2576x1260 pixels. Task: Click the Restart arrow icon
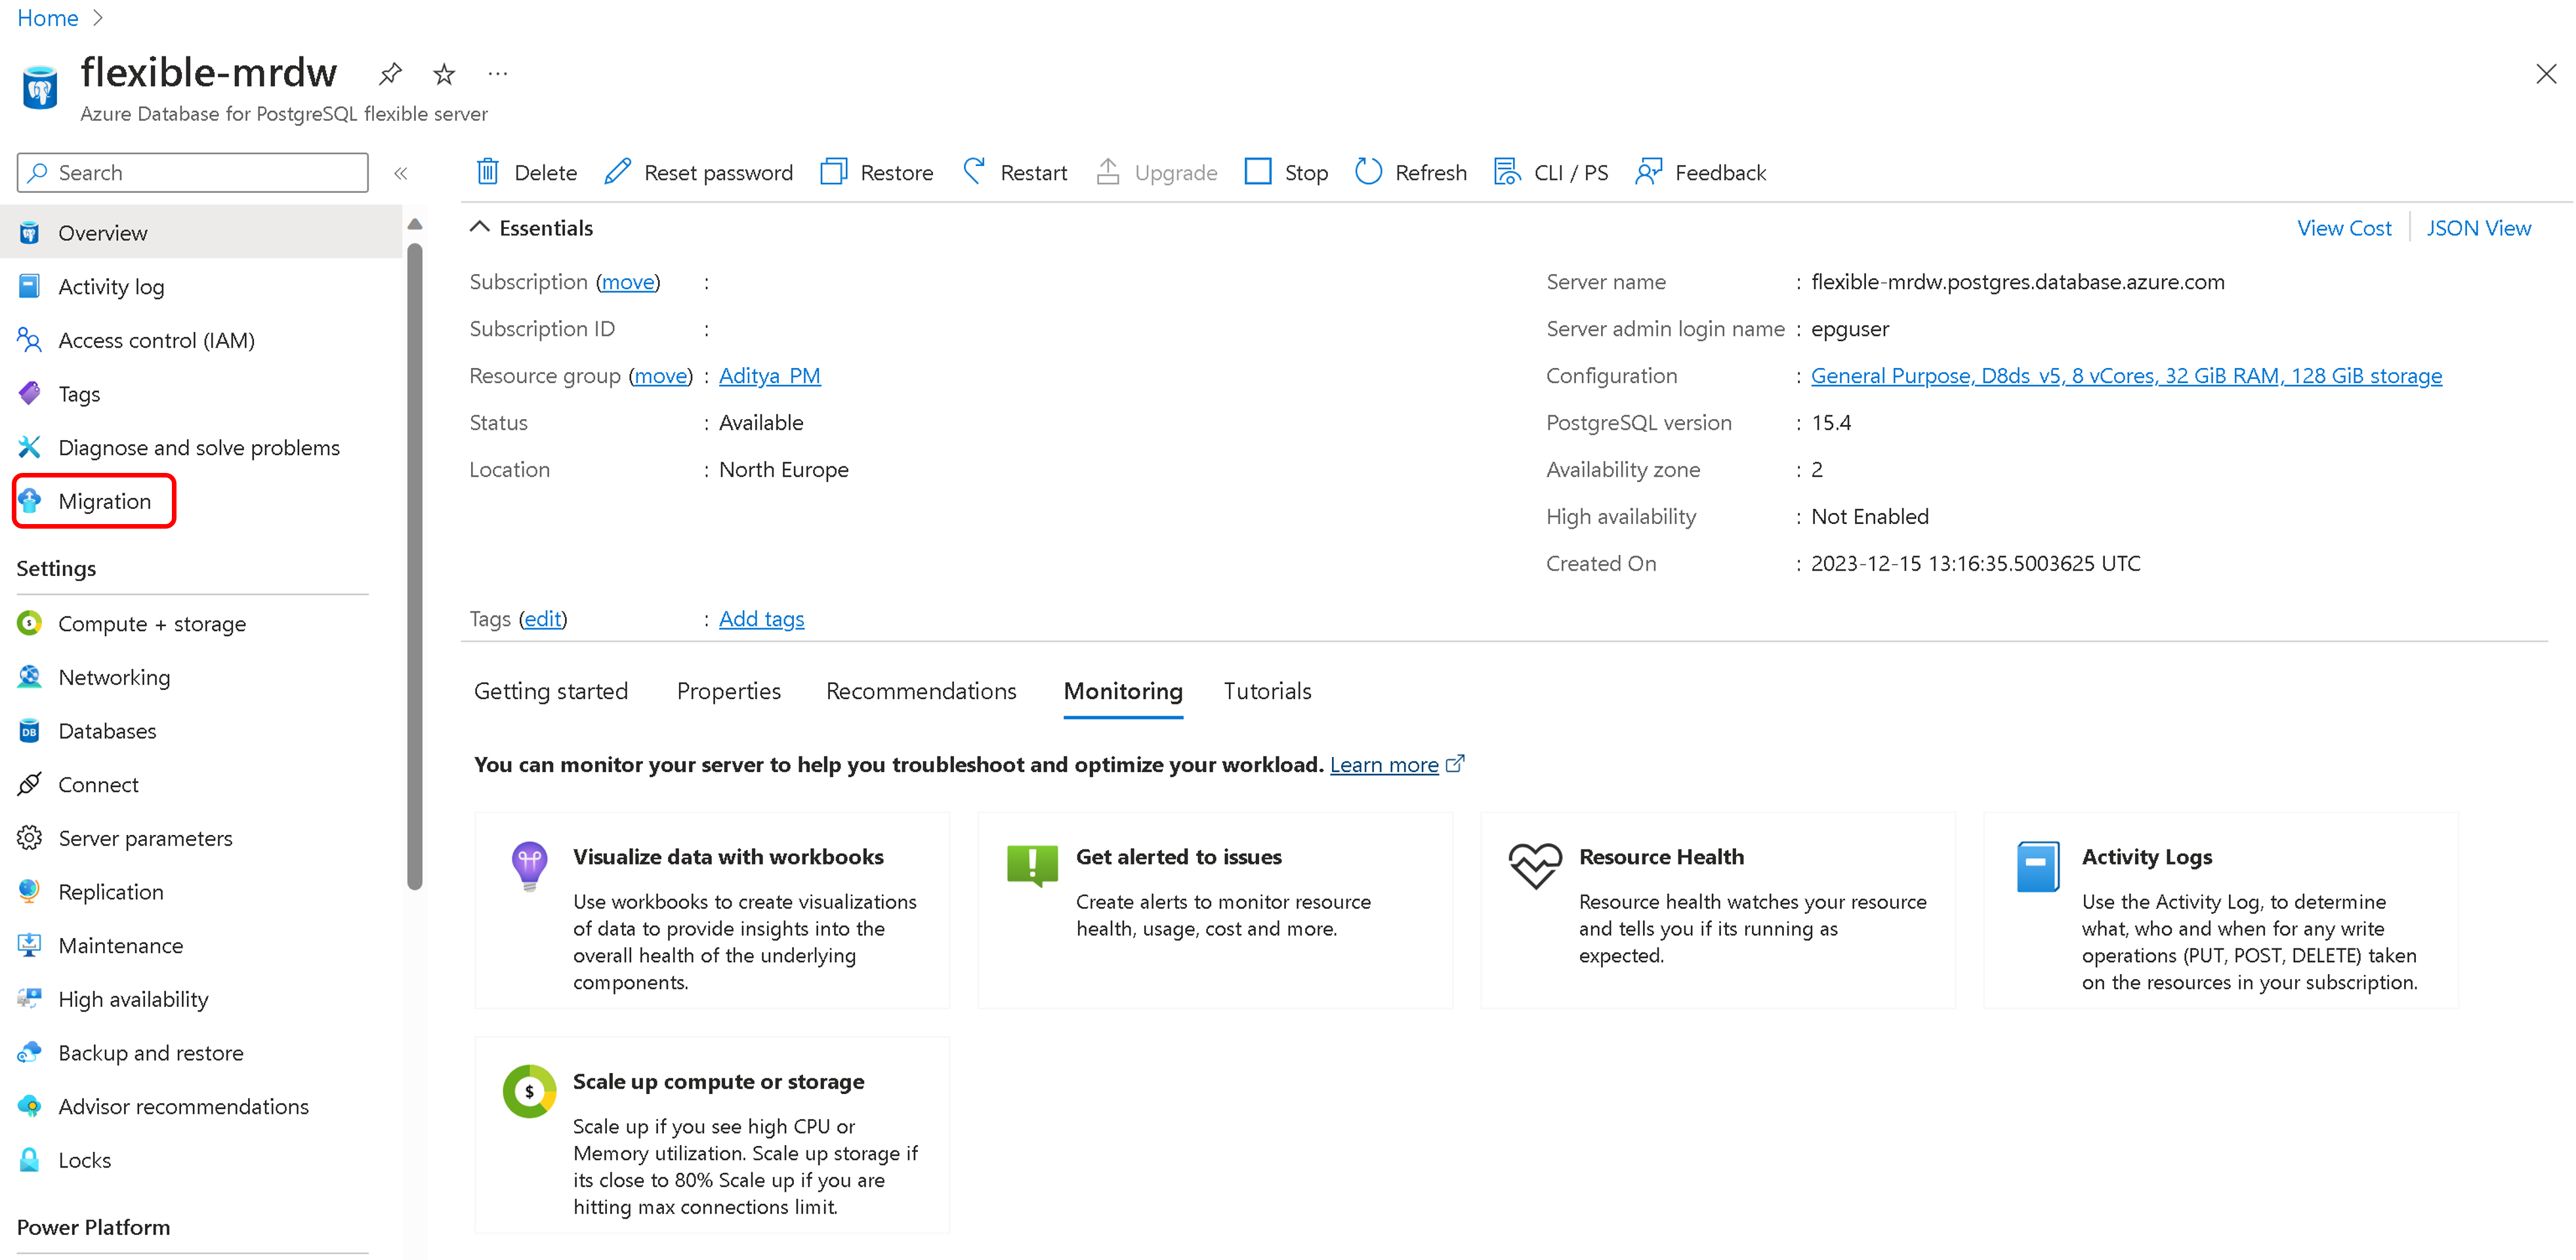(x=974, y=172)
